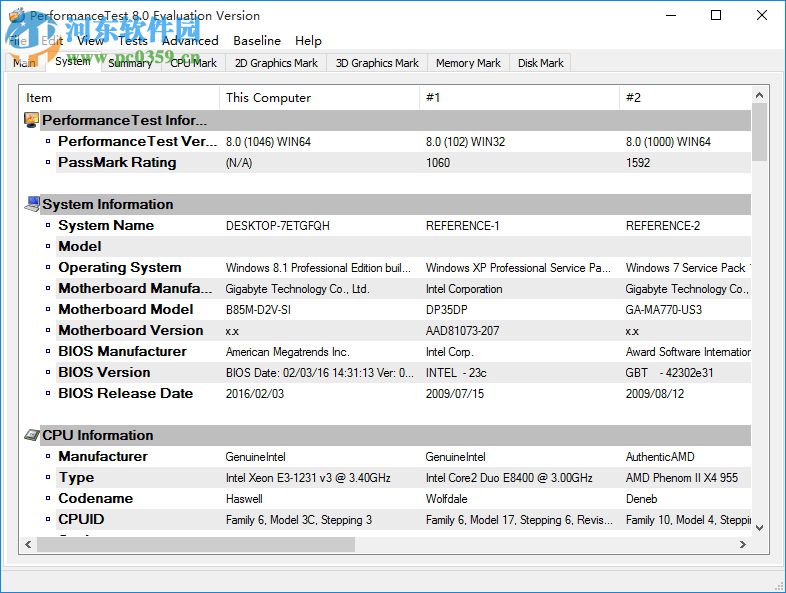This screenshot has height=593, width=786.
Task: Open the Baseline menu
Action: pos(257,41)
